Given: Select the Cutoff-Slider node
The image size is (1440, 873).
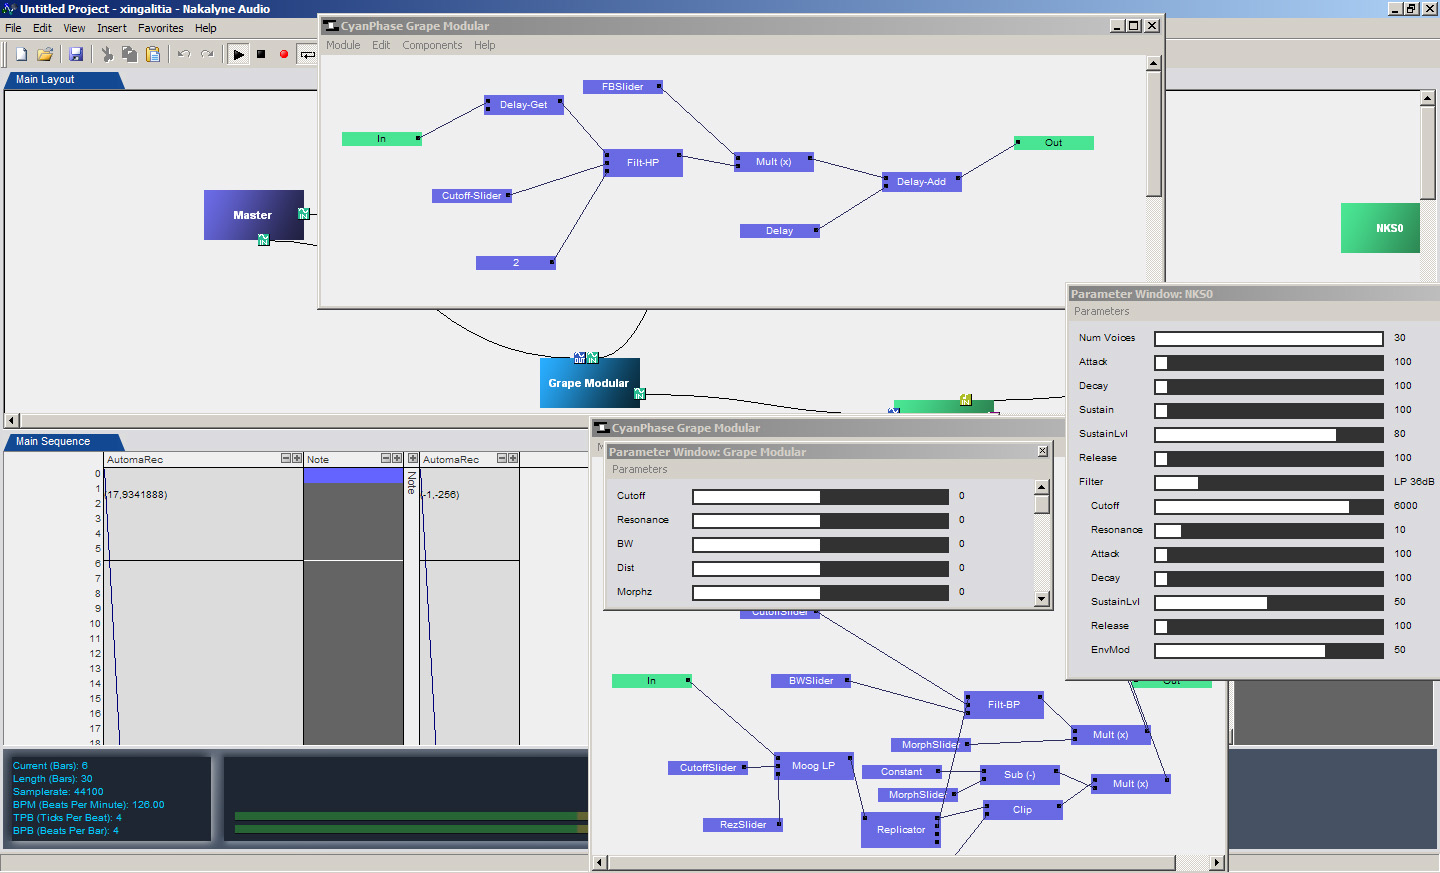Looking at the screenshot, I should 472,196.
